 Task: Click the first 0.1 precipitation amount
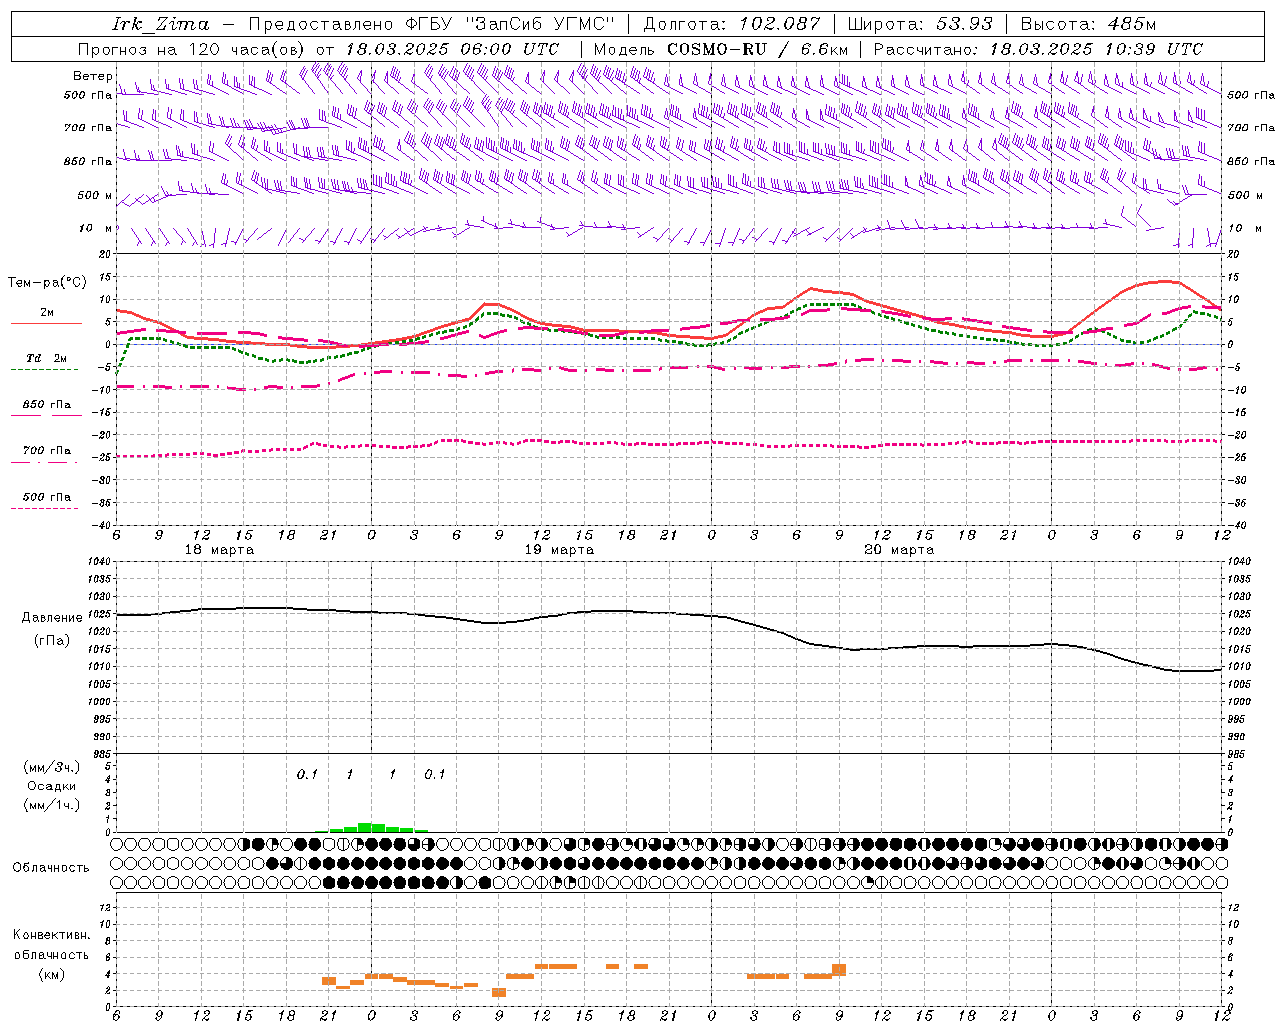click(x=307, y=774)
